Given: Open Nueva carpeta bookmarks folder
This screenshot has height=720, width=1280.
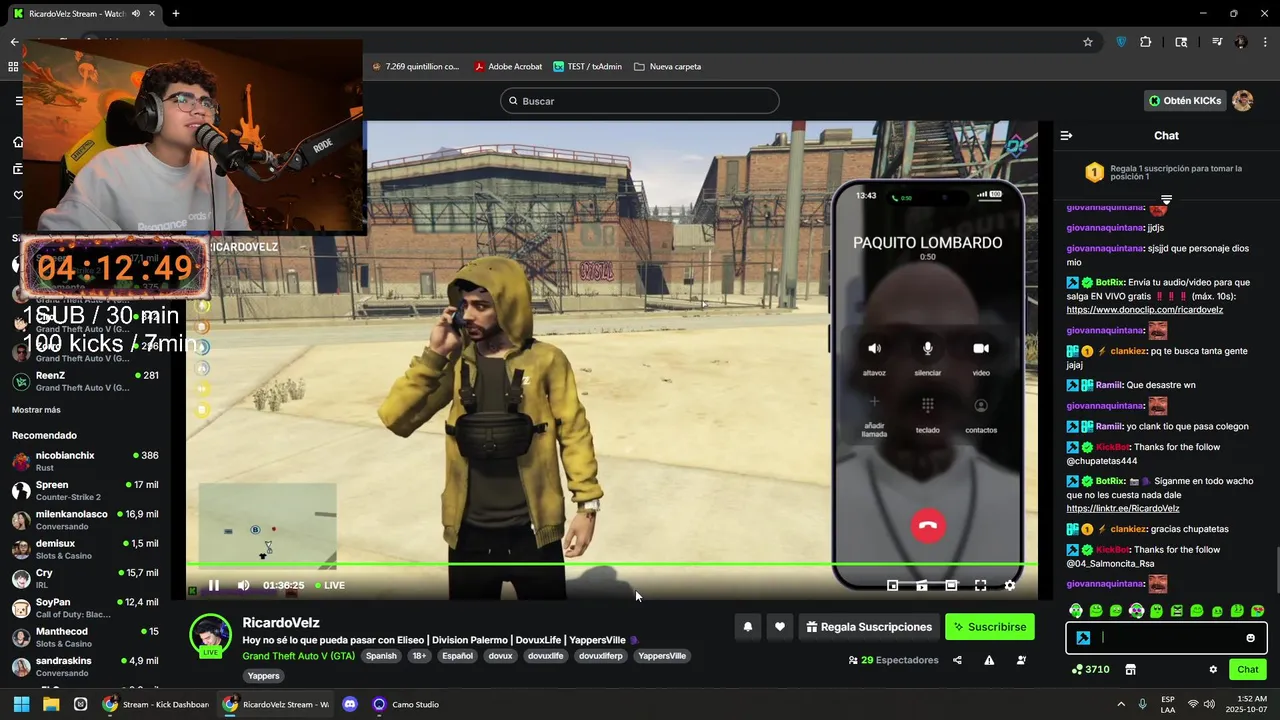Looking at the screenshot, I should point(667,67).
